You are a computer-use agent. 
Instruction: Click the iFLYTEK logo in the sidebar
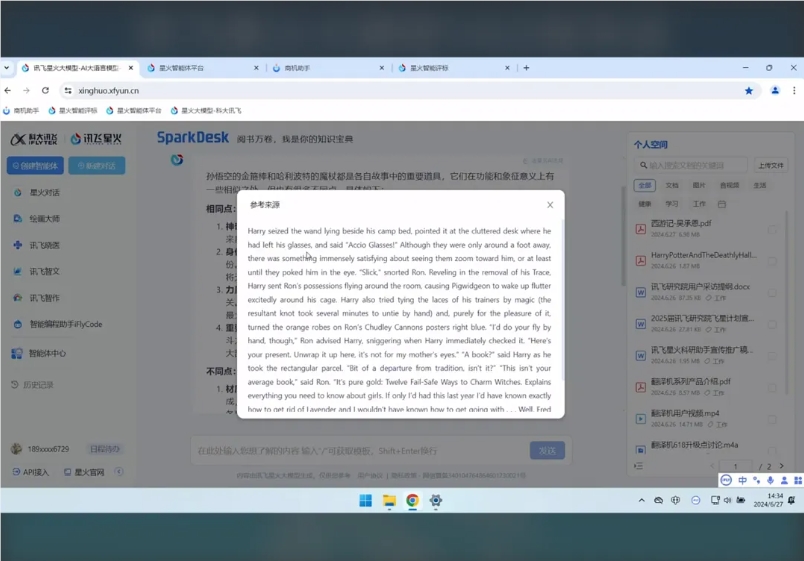(34, 139)
